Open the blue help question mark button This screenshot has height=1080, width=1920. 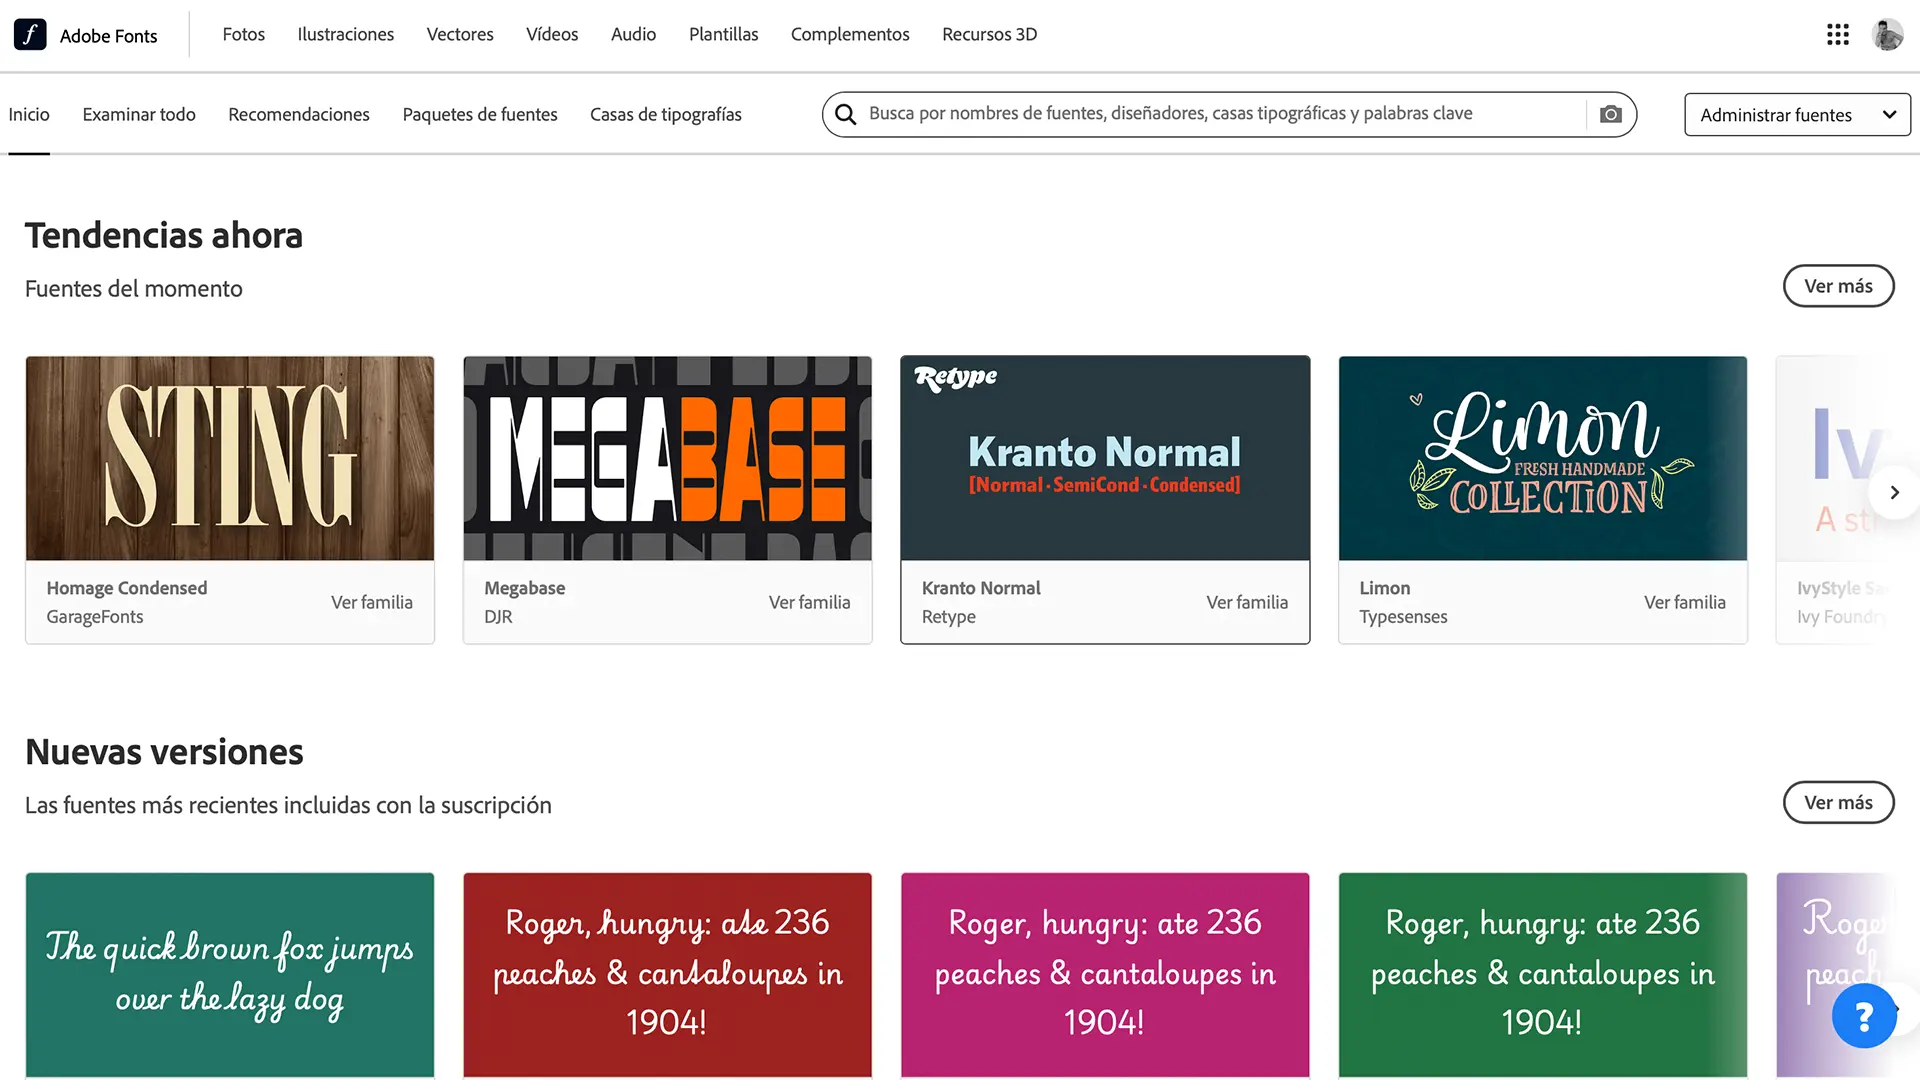tap(1863, 1017)
